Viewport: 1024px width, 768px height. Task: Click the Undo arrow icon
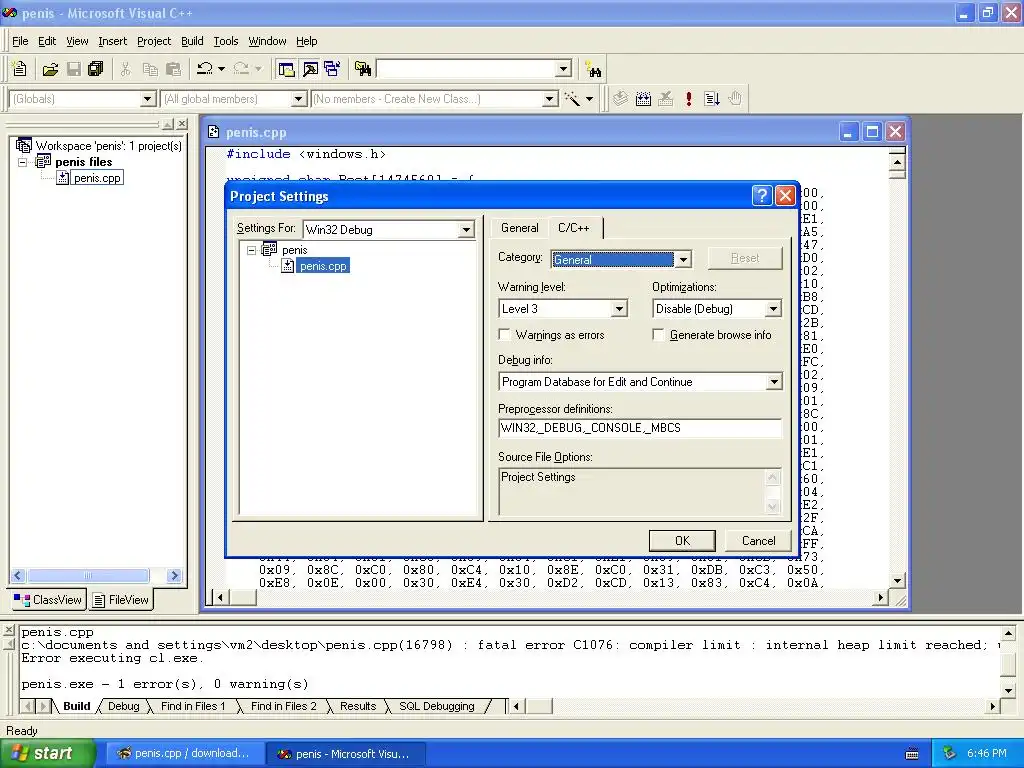click(205, 69)
